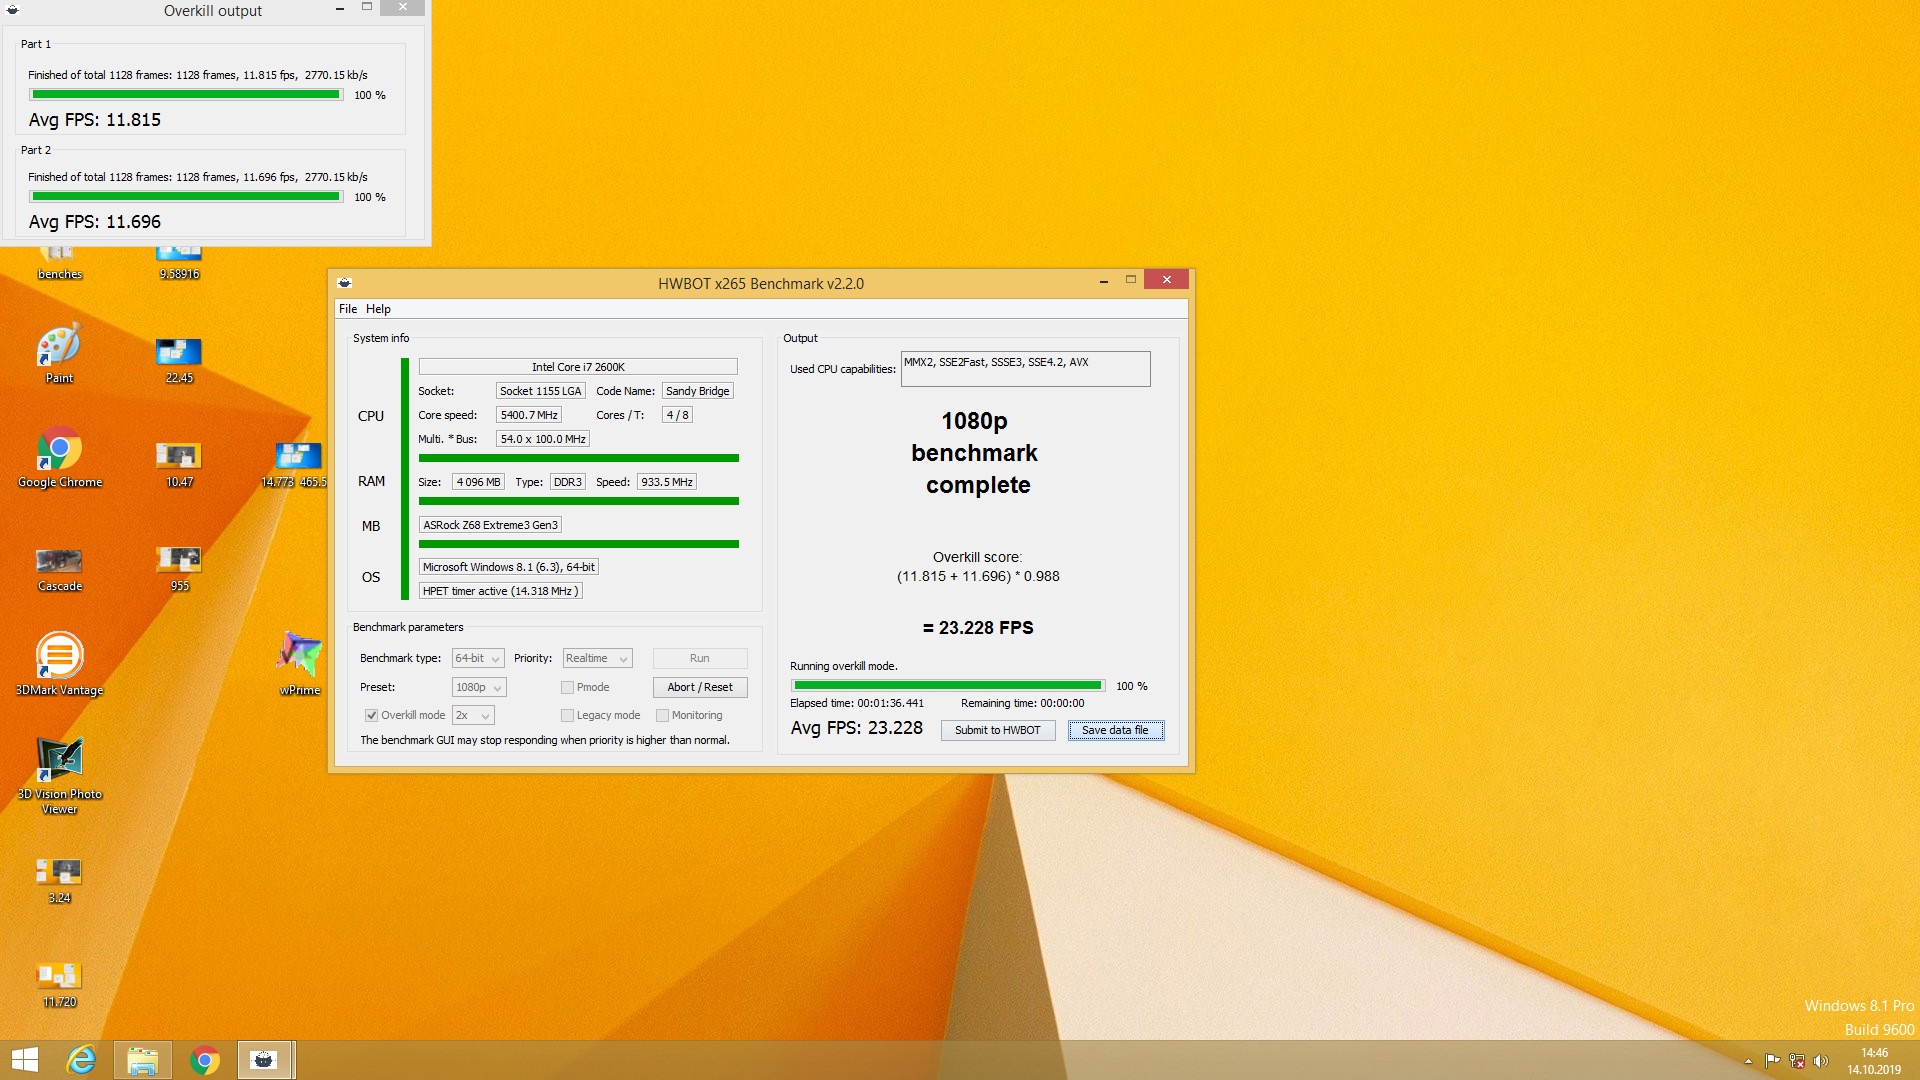The width and height of the screenshot is (1920, 1080).
Task: Open Action Center flag icon
Action: (1772, 1061)
